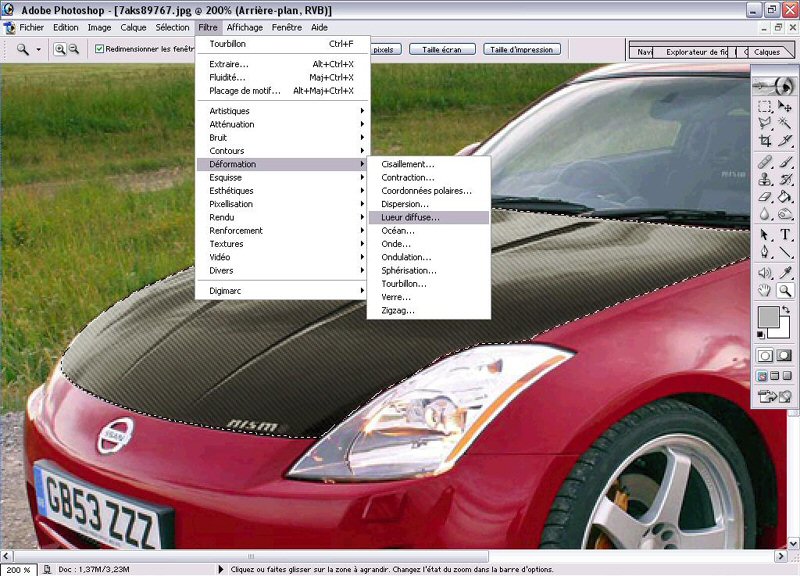Expand the Esquisse submenu

283,178
